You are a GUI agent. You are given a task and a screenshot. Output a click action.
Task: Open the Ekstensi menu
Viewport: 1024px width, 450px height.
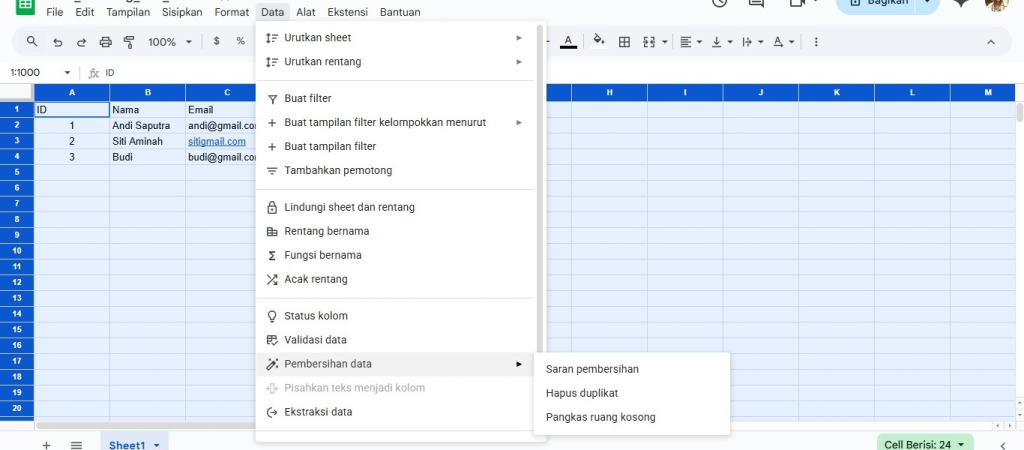pyautogui.click(x=349, y=12)
